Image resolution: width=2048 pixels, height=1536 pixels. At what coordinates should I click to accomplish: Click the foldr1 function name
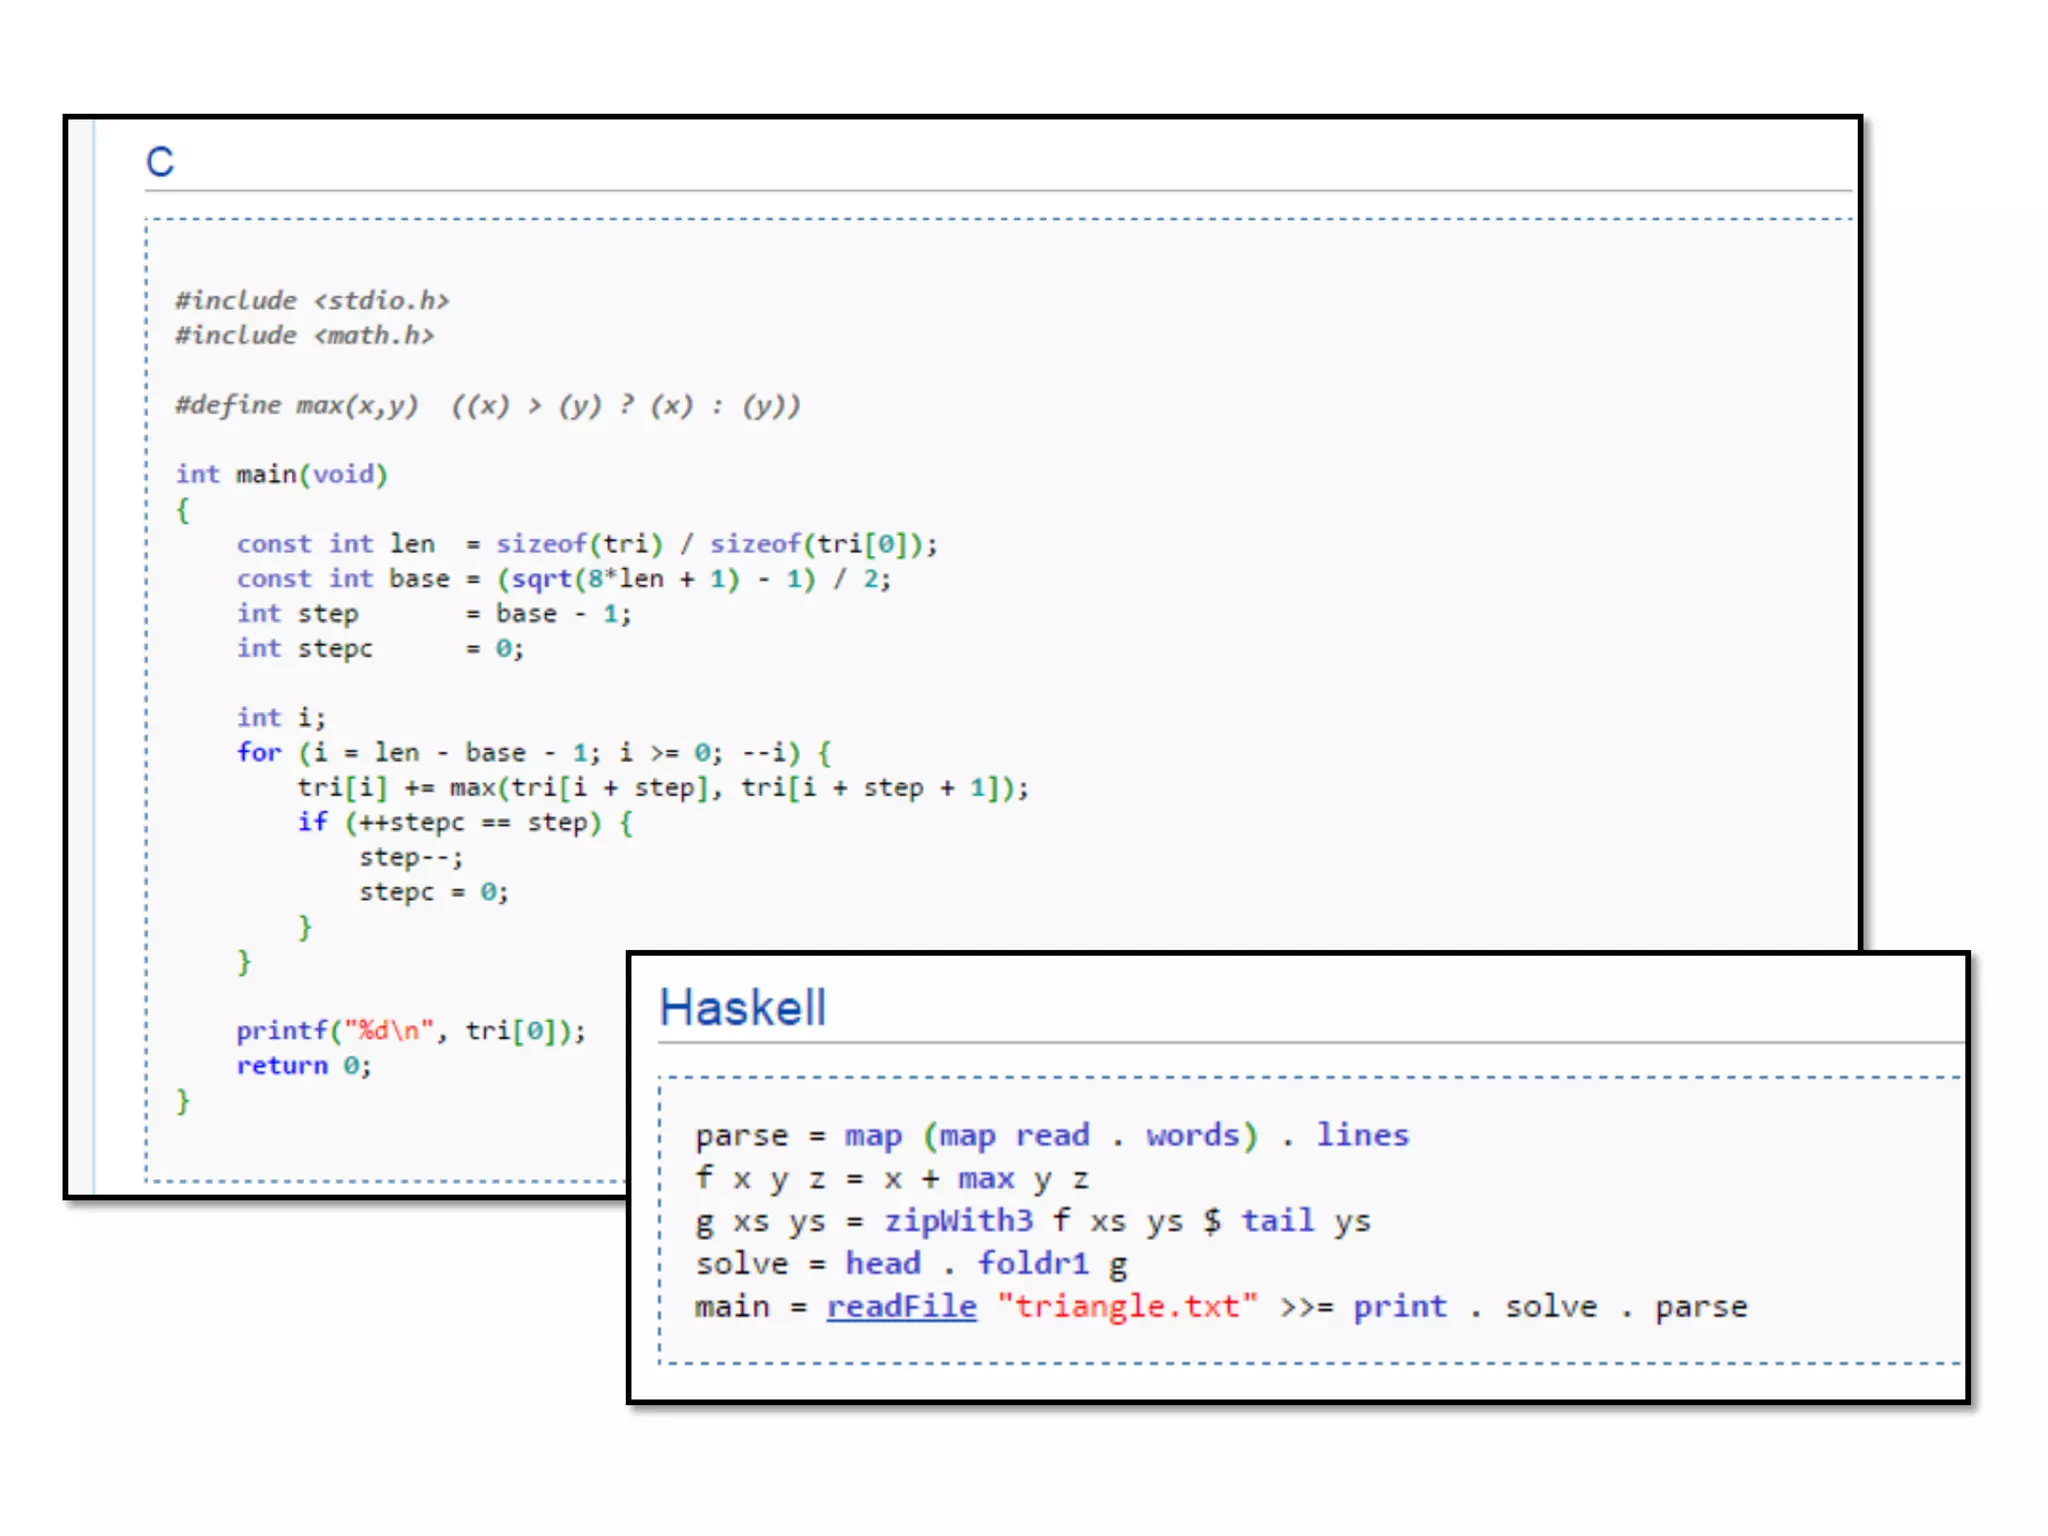click(x=1032, y=1263)
